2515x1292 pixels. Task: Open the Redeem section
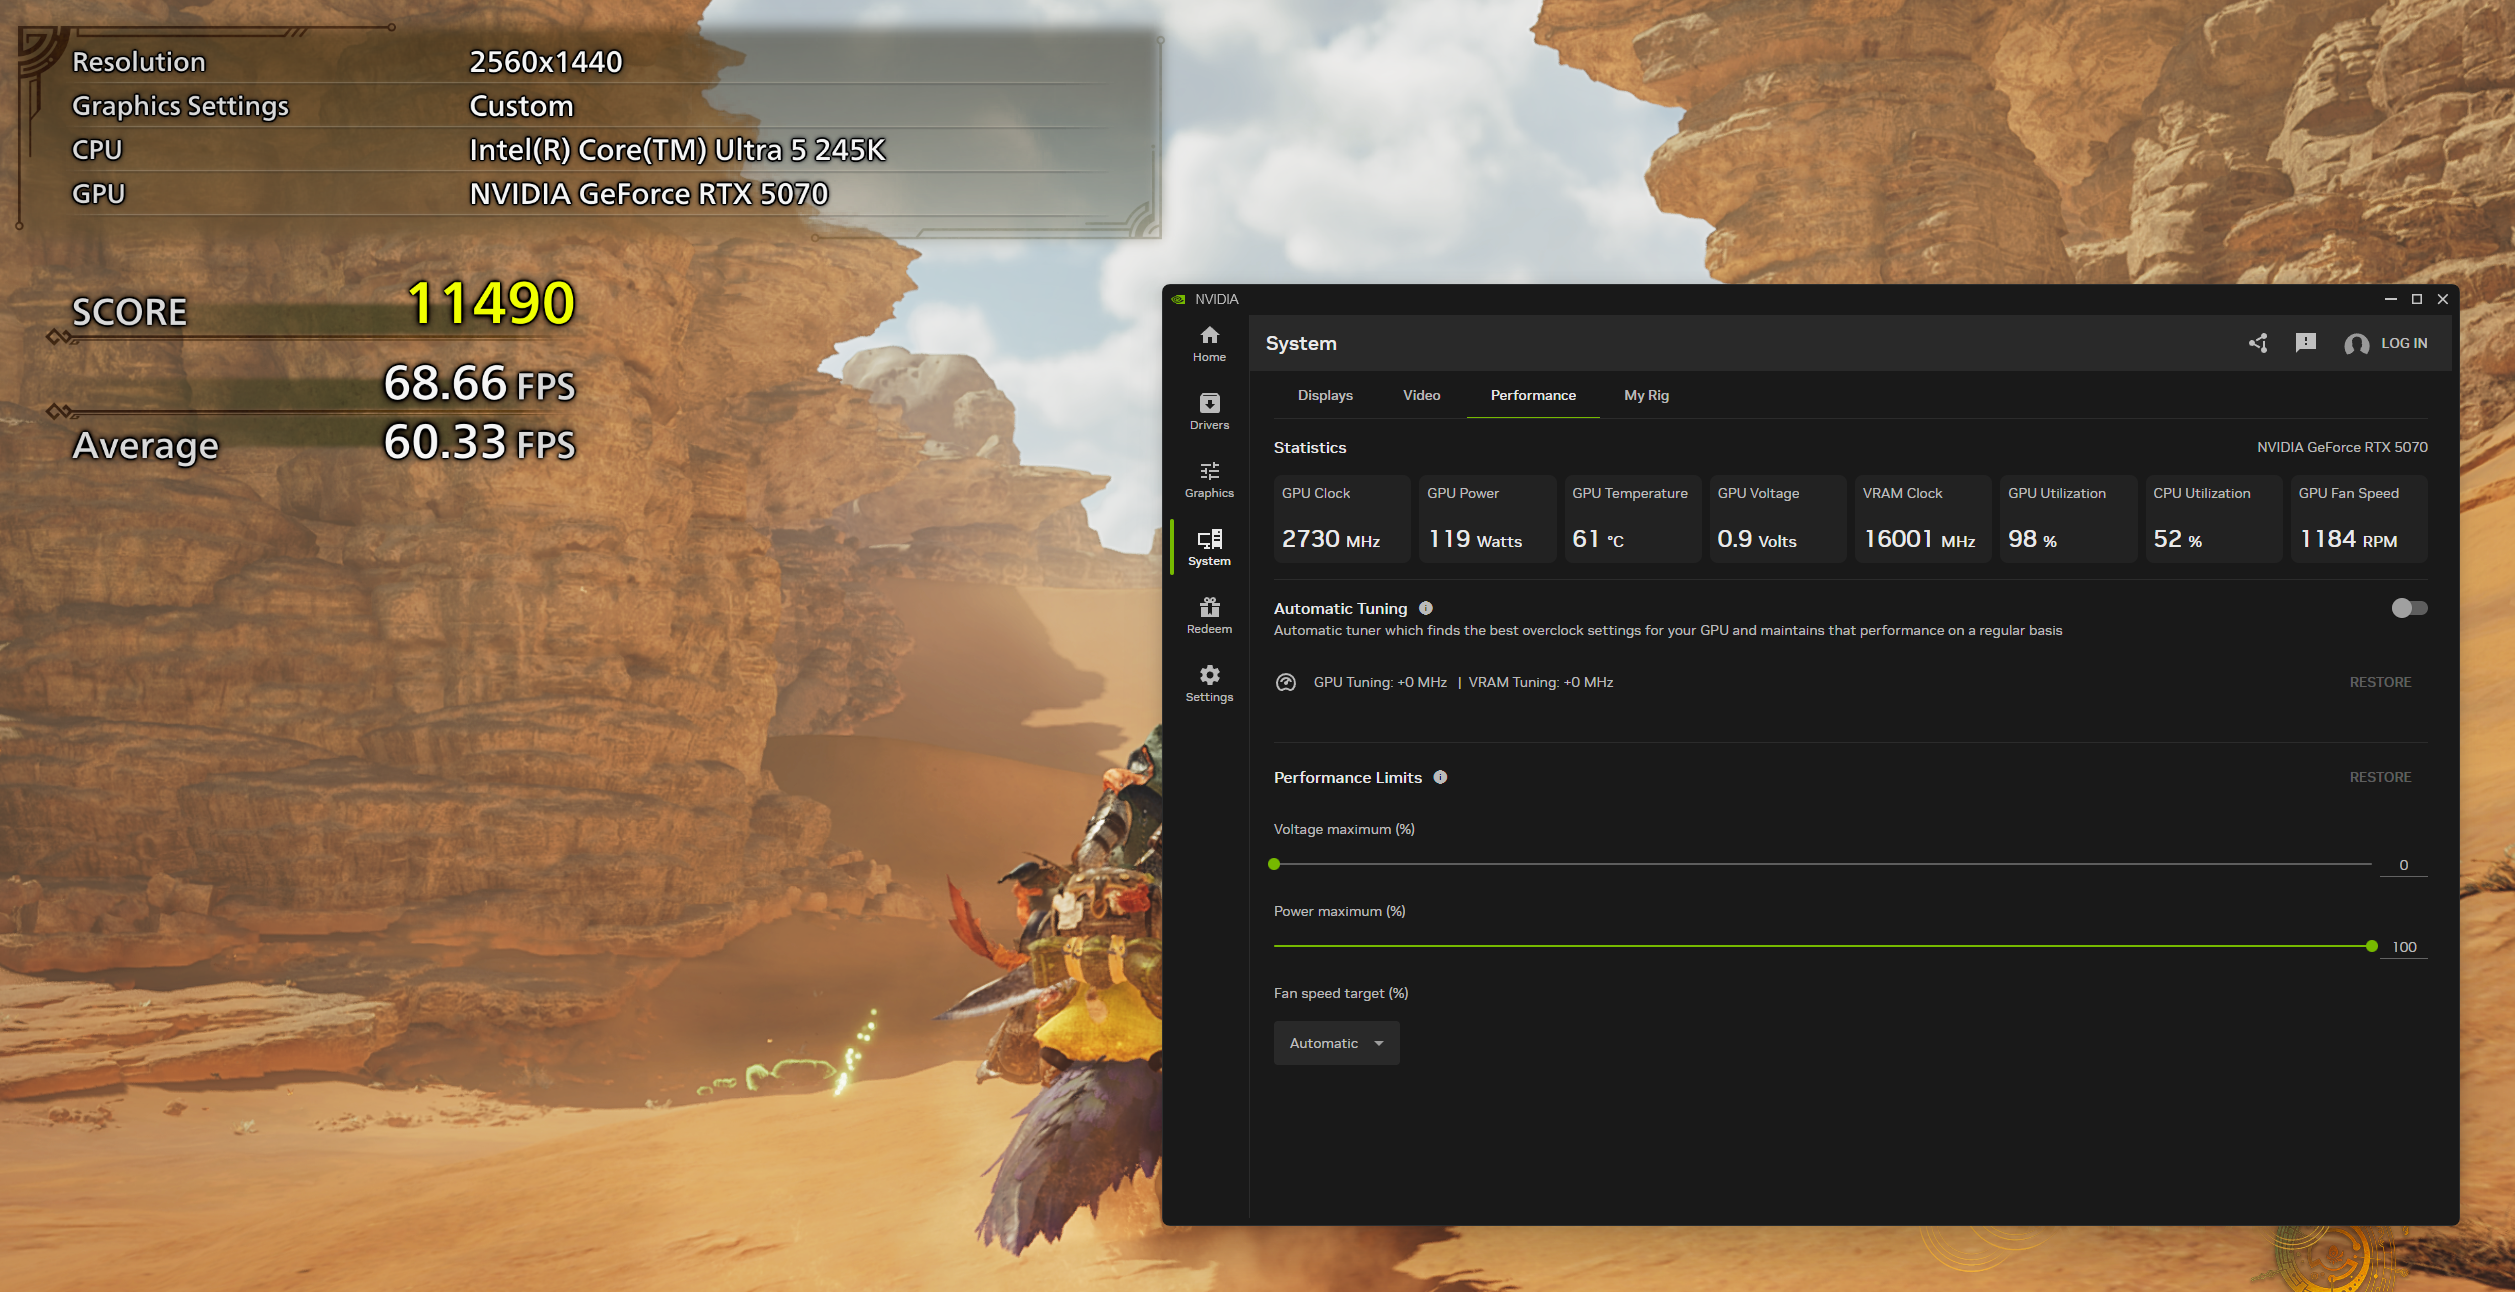coord(1209,615)
